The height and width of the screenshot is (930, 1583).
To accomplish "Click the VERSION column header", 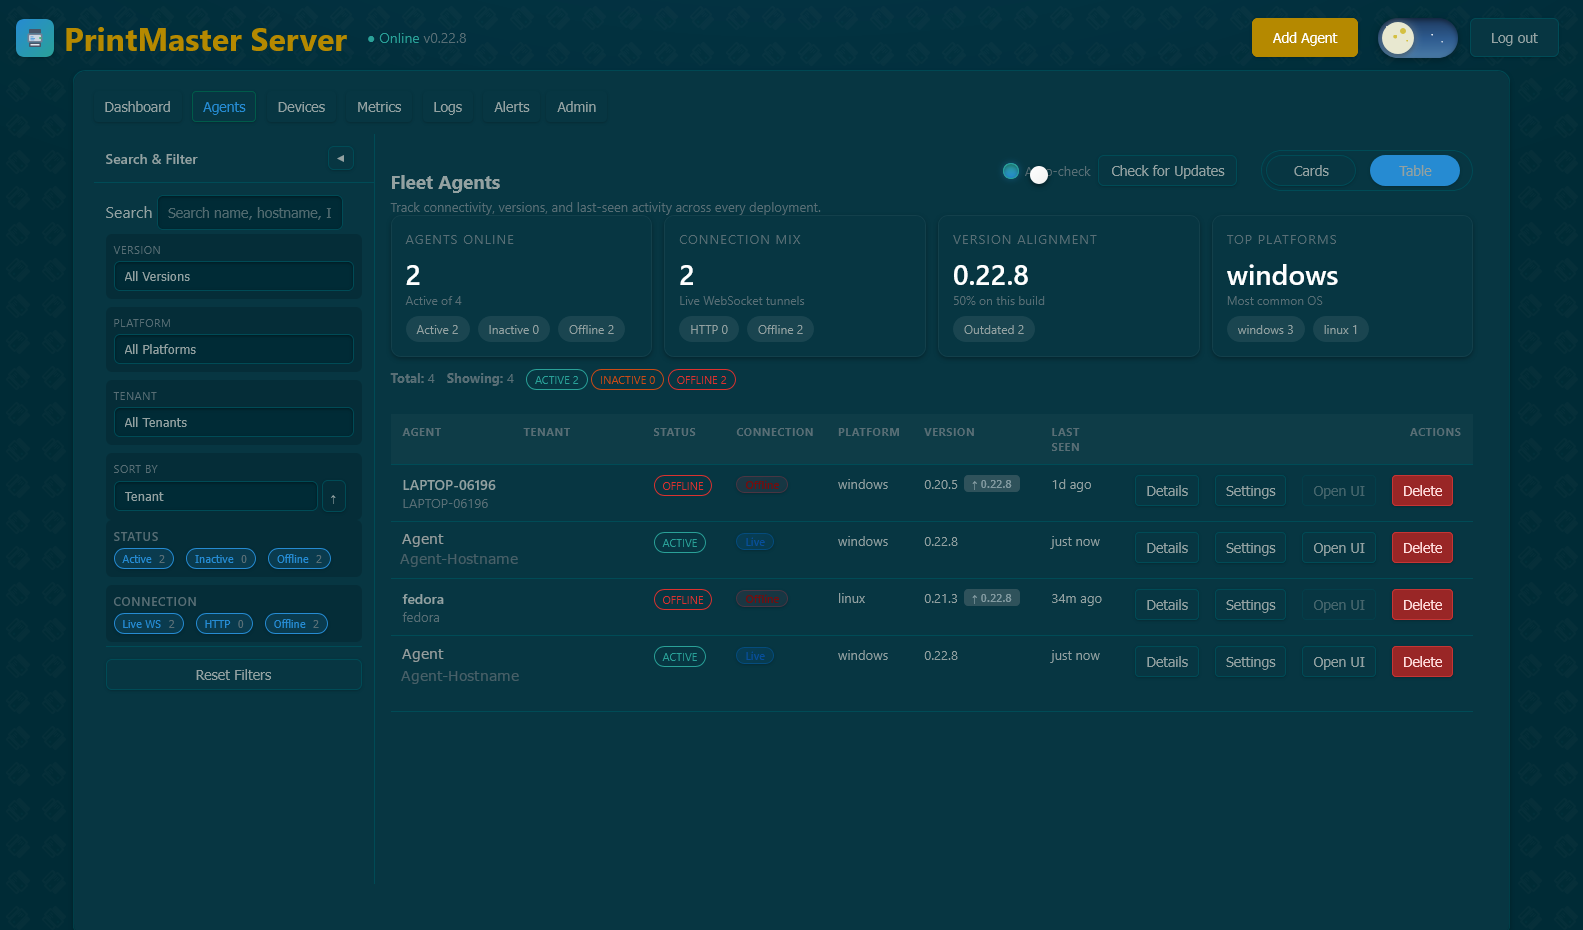I will [x=949, y=433].
